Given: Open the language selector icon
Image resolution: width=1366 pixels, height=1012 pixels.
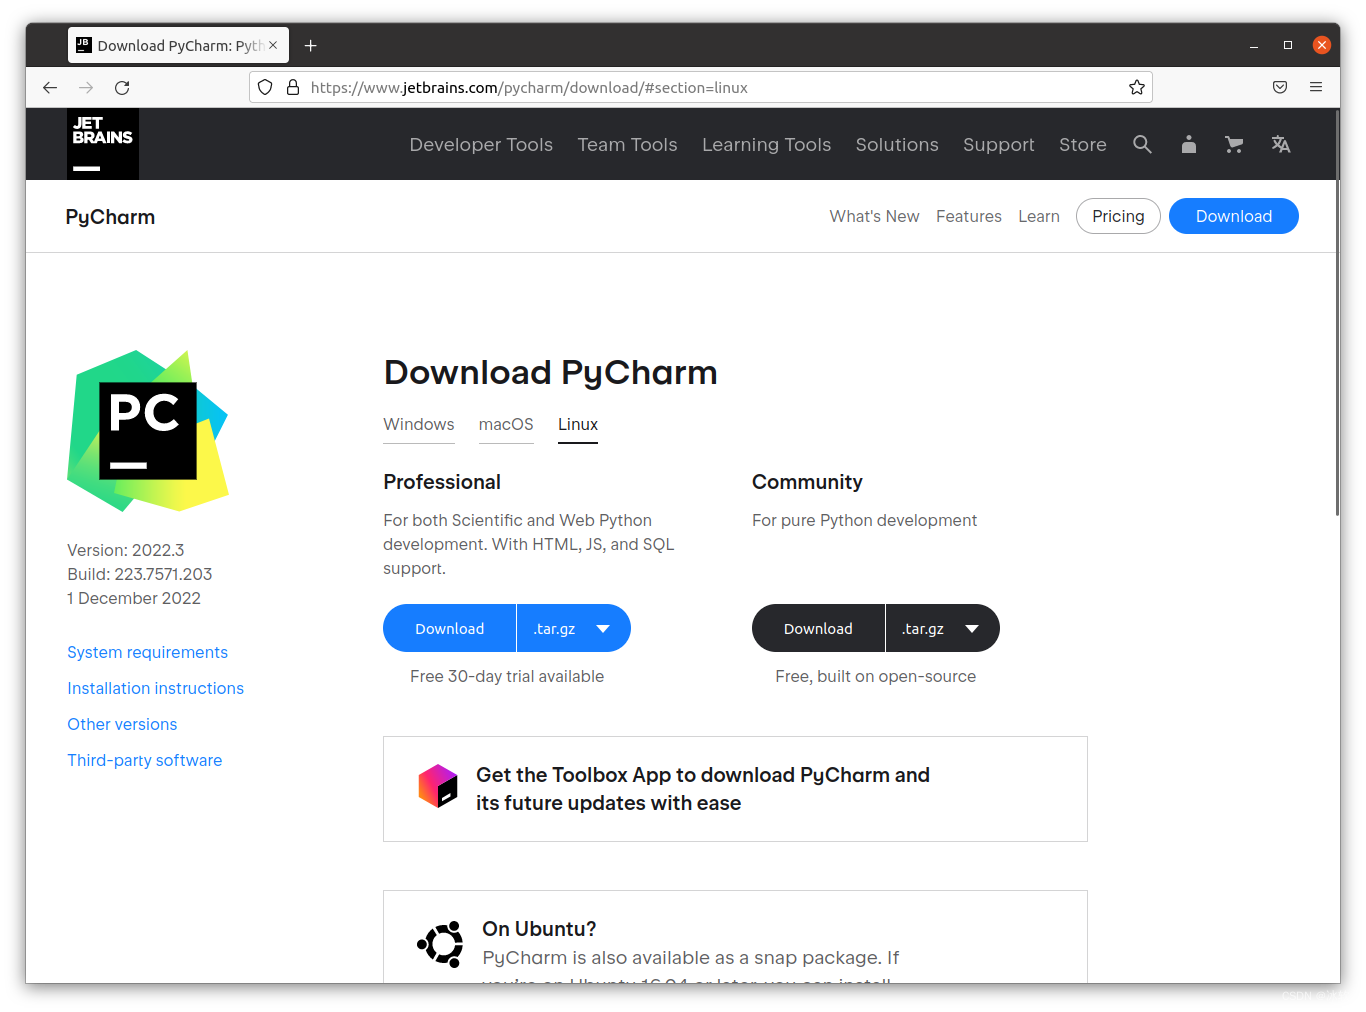Looking at the screenshot, I should [x=1281, y=144].
